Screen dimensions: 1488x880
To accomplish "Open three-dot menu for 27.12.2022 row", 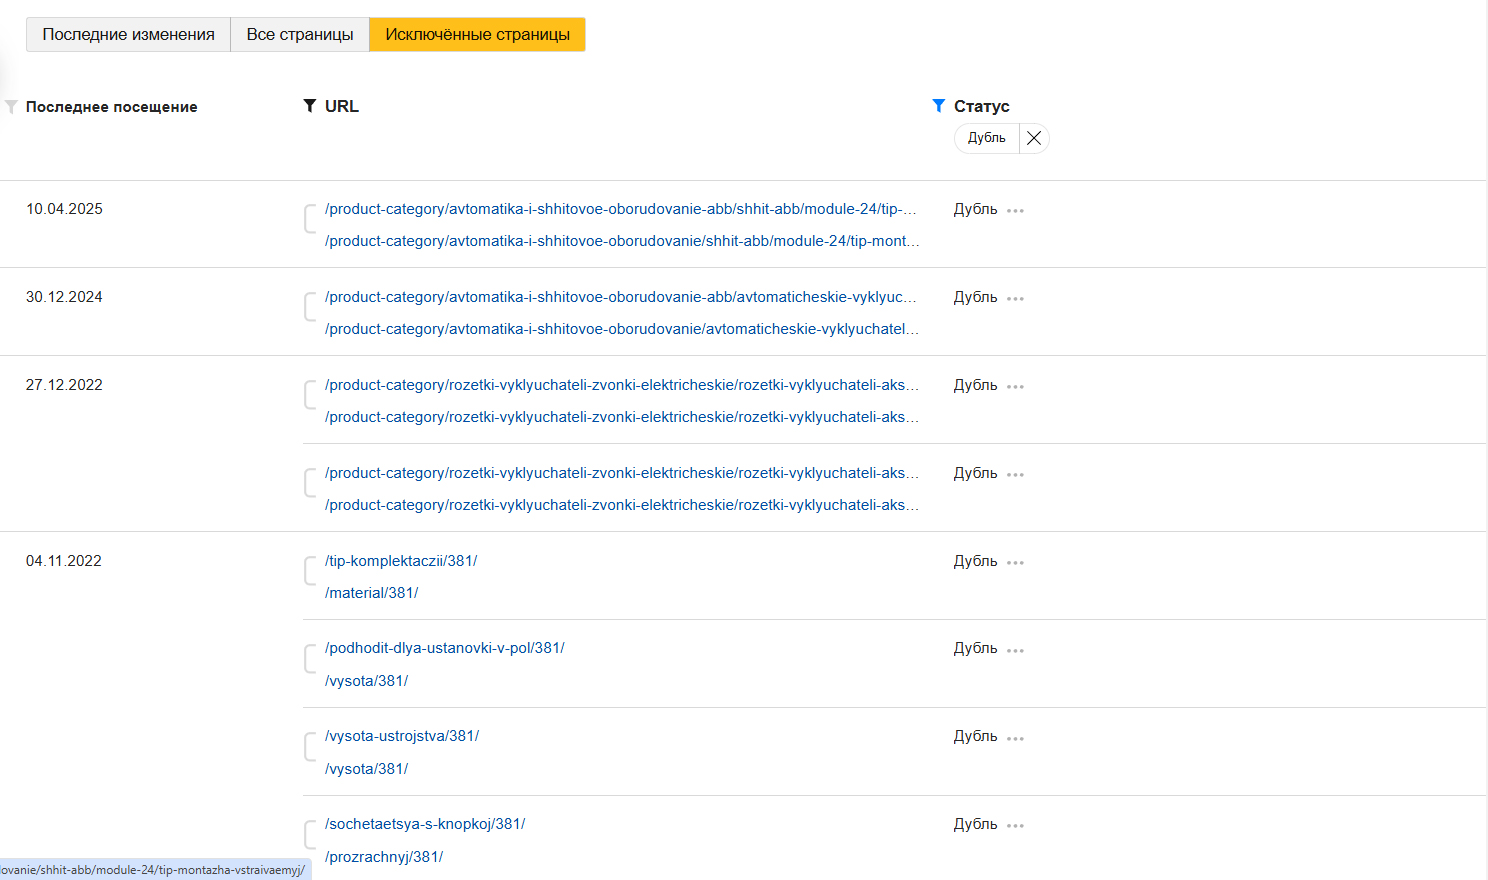I will pos(1015,387).
